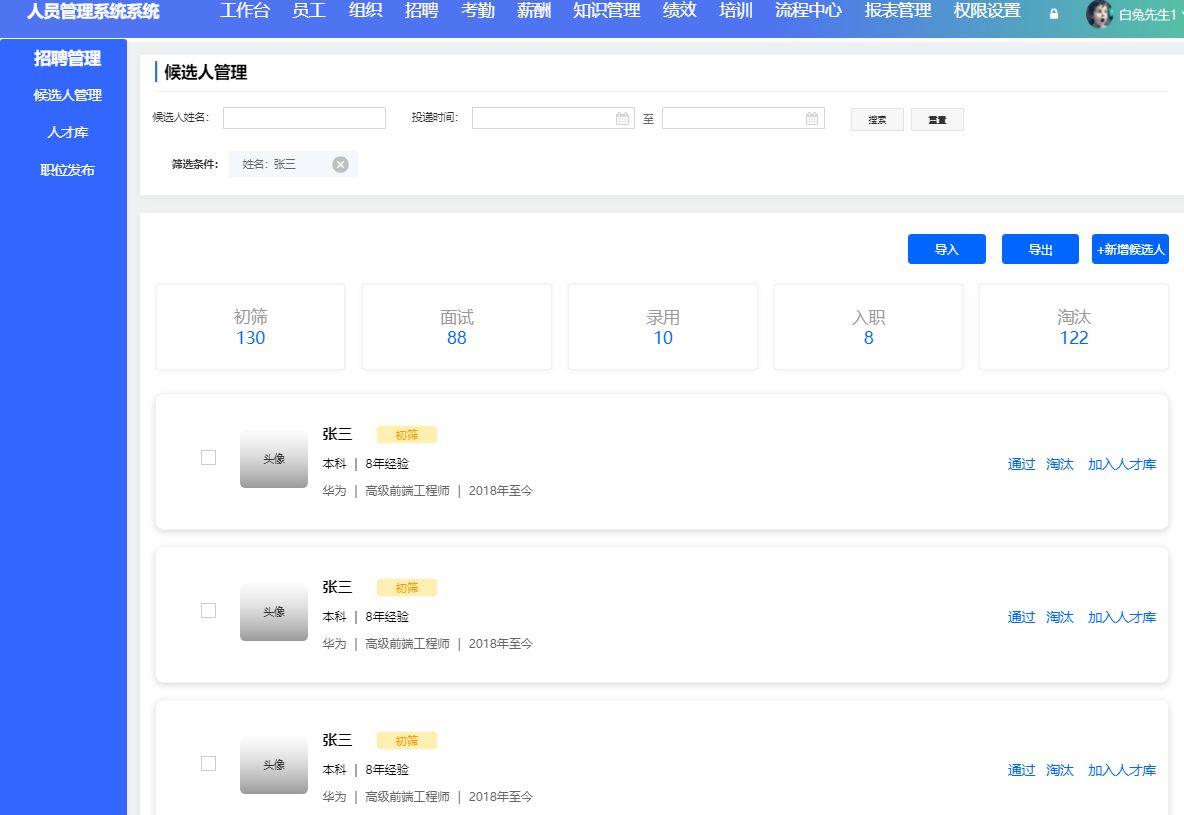This screenshot has height=815, width=1184.
Task: Click the 白兔先生1 profile avatar
Action: pos(1099,14)
